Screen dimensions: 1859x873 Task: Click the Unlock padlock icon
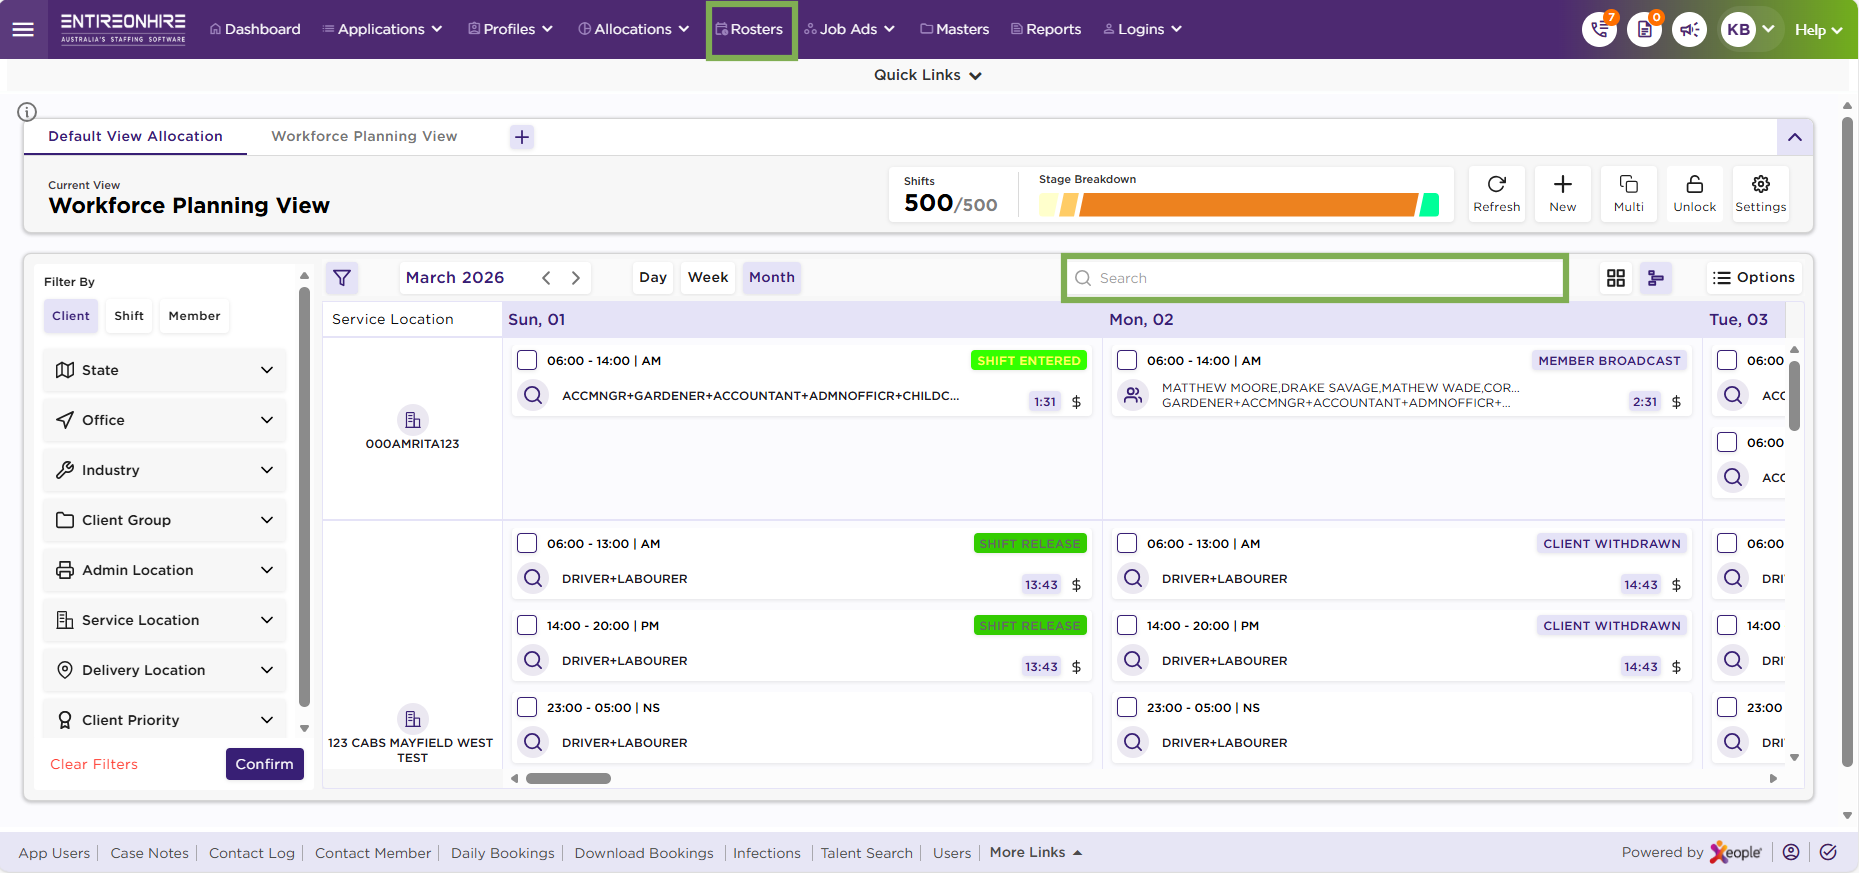[1694, 185]
